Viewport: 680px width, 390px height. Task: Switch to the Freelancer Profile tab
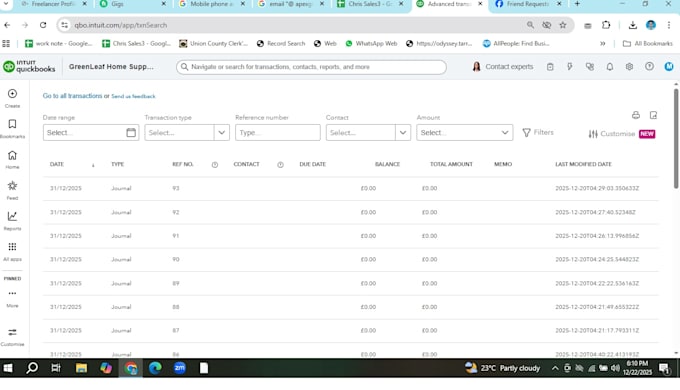(x=54, y=4)
